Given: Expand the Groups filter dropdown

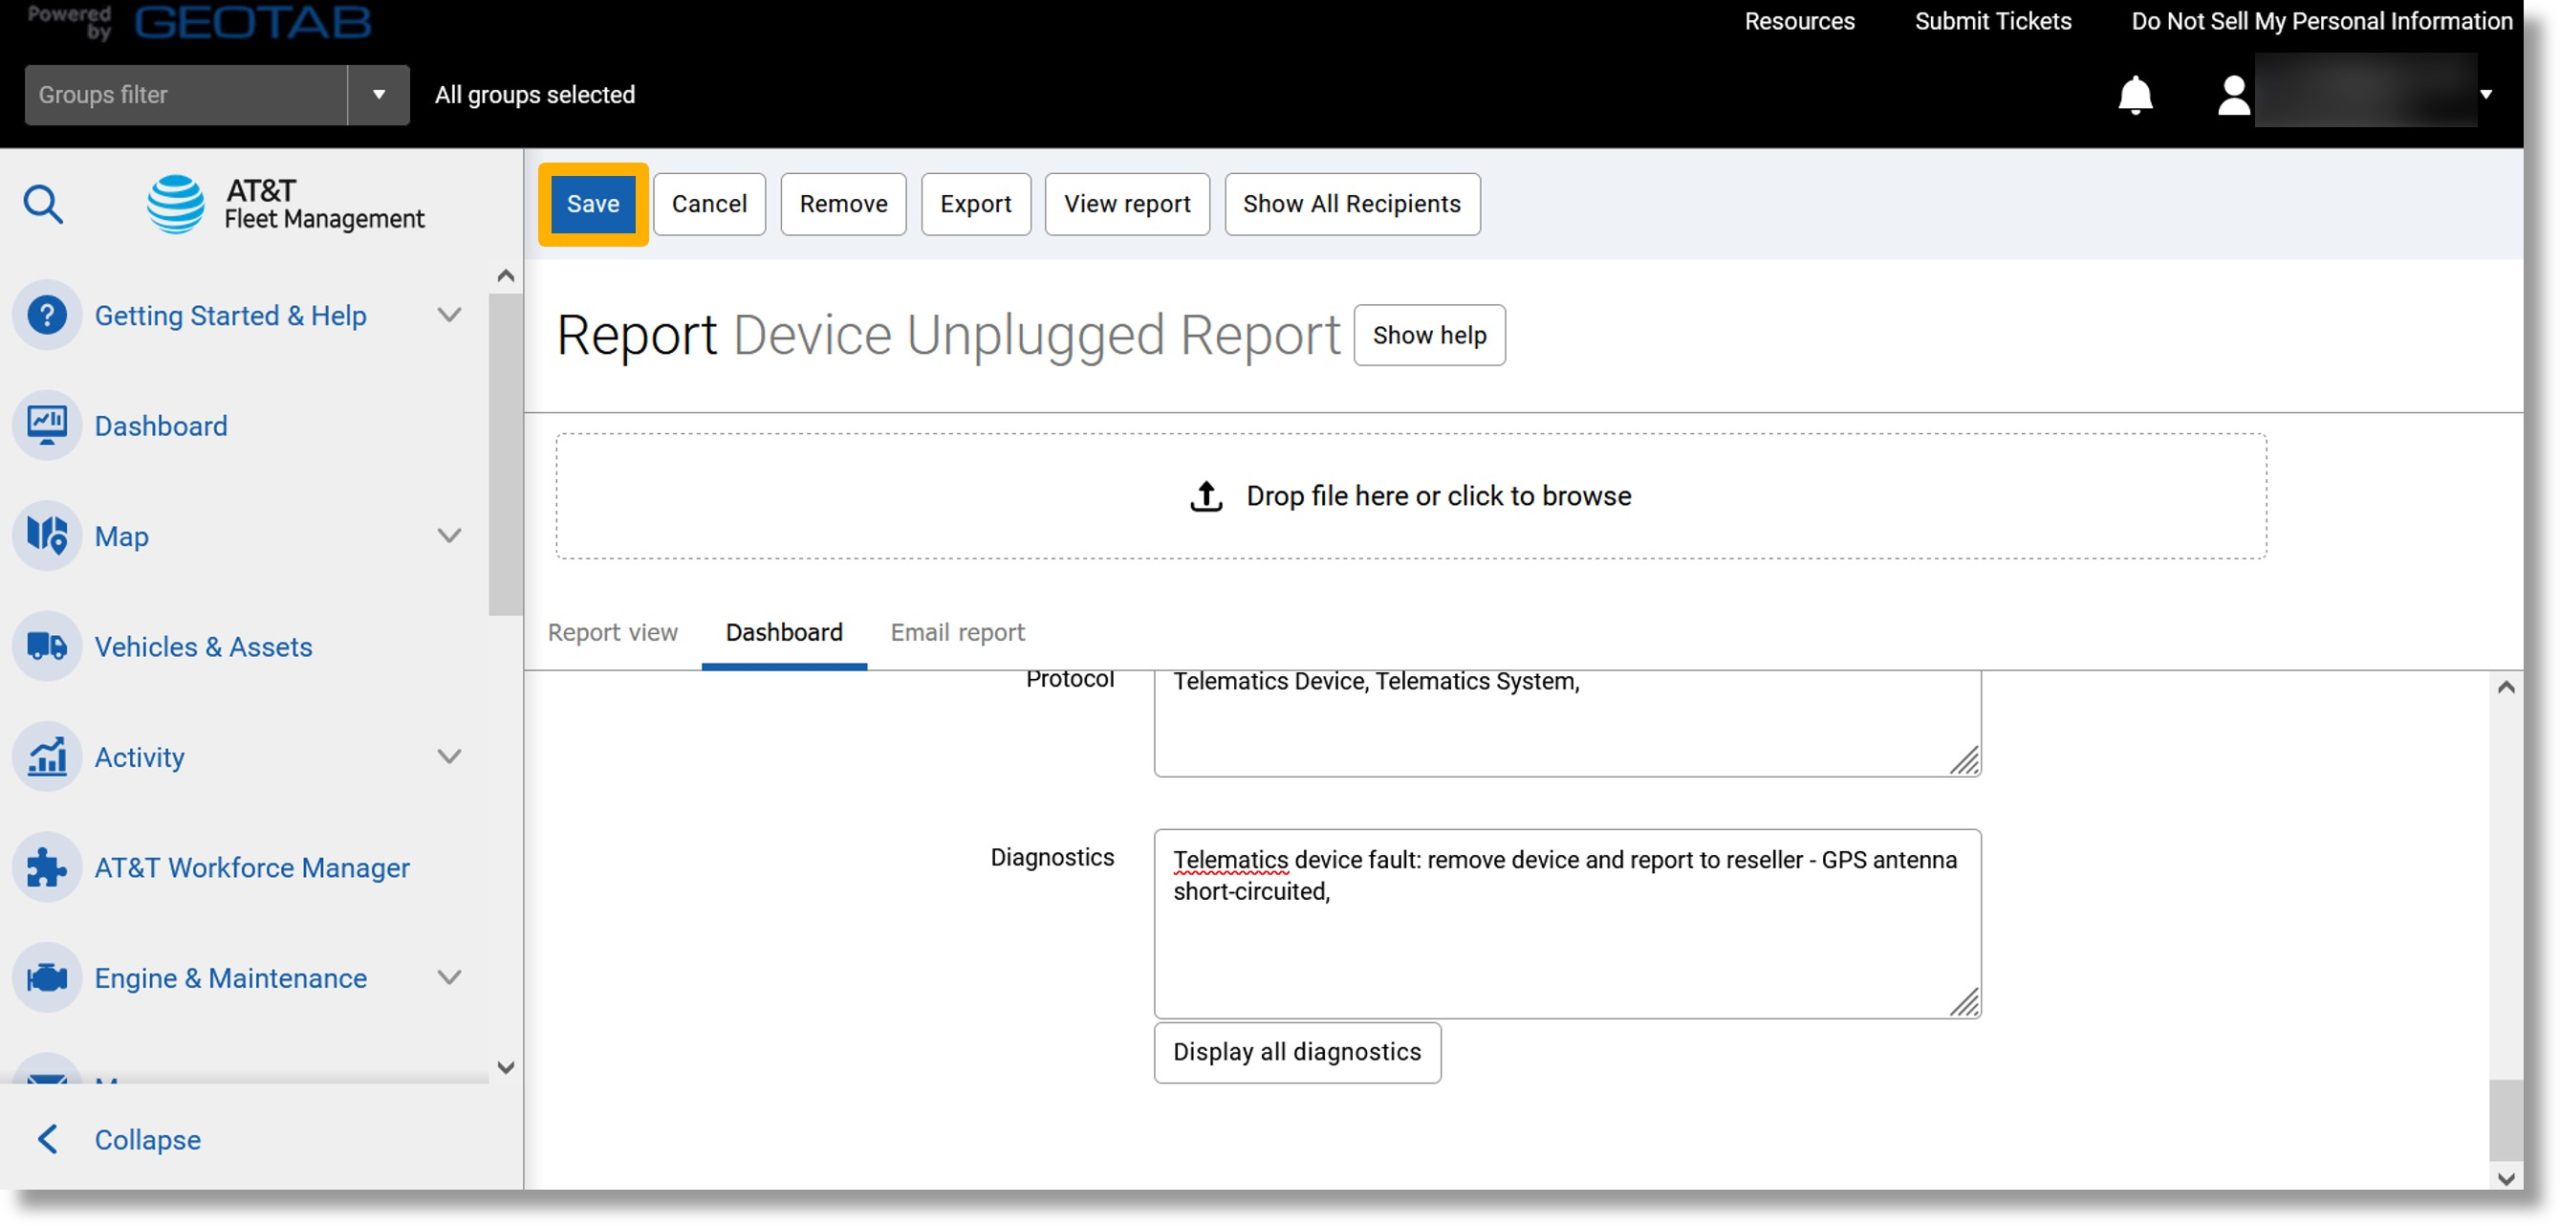Looking at the screenshot, I should point(377,93).
